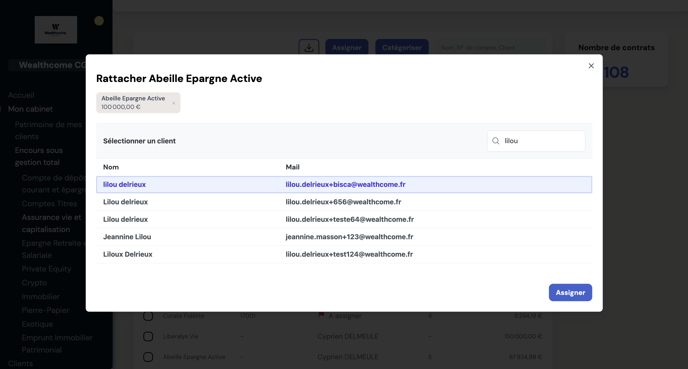Click the yellow status dot beside the logo
The width and height of the screenshot is (688, 369).
click(99, 21)
